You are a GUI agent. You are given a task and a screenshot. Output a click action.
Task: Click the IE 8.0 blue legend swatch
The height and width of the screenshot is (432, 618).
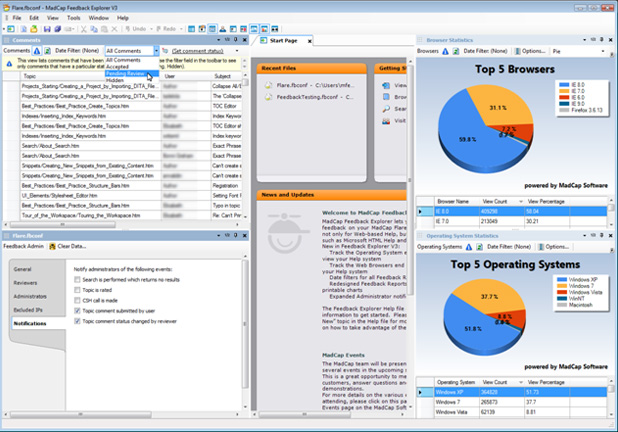564,85
